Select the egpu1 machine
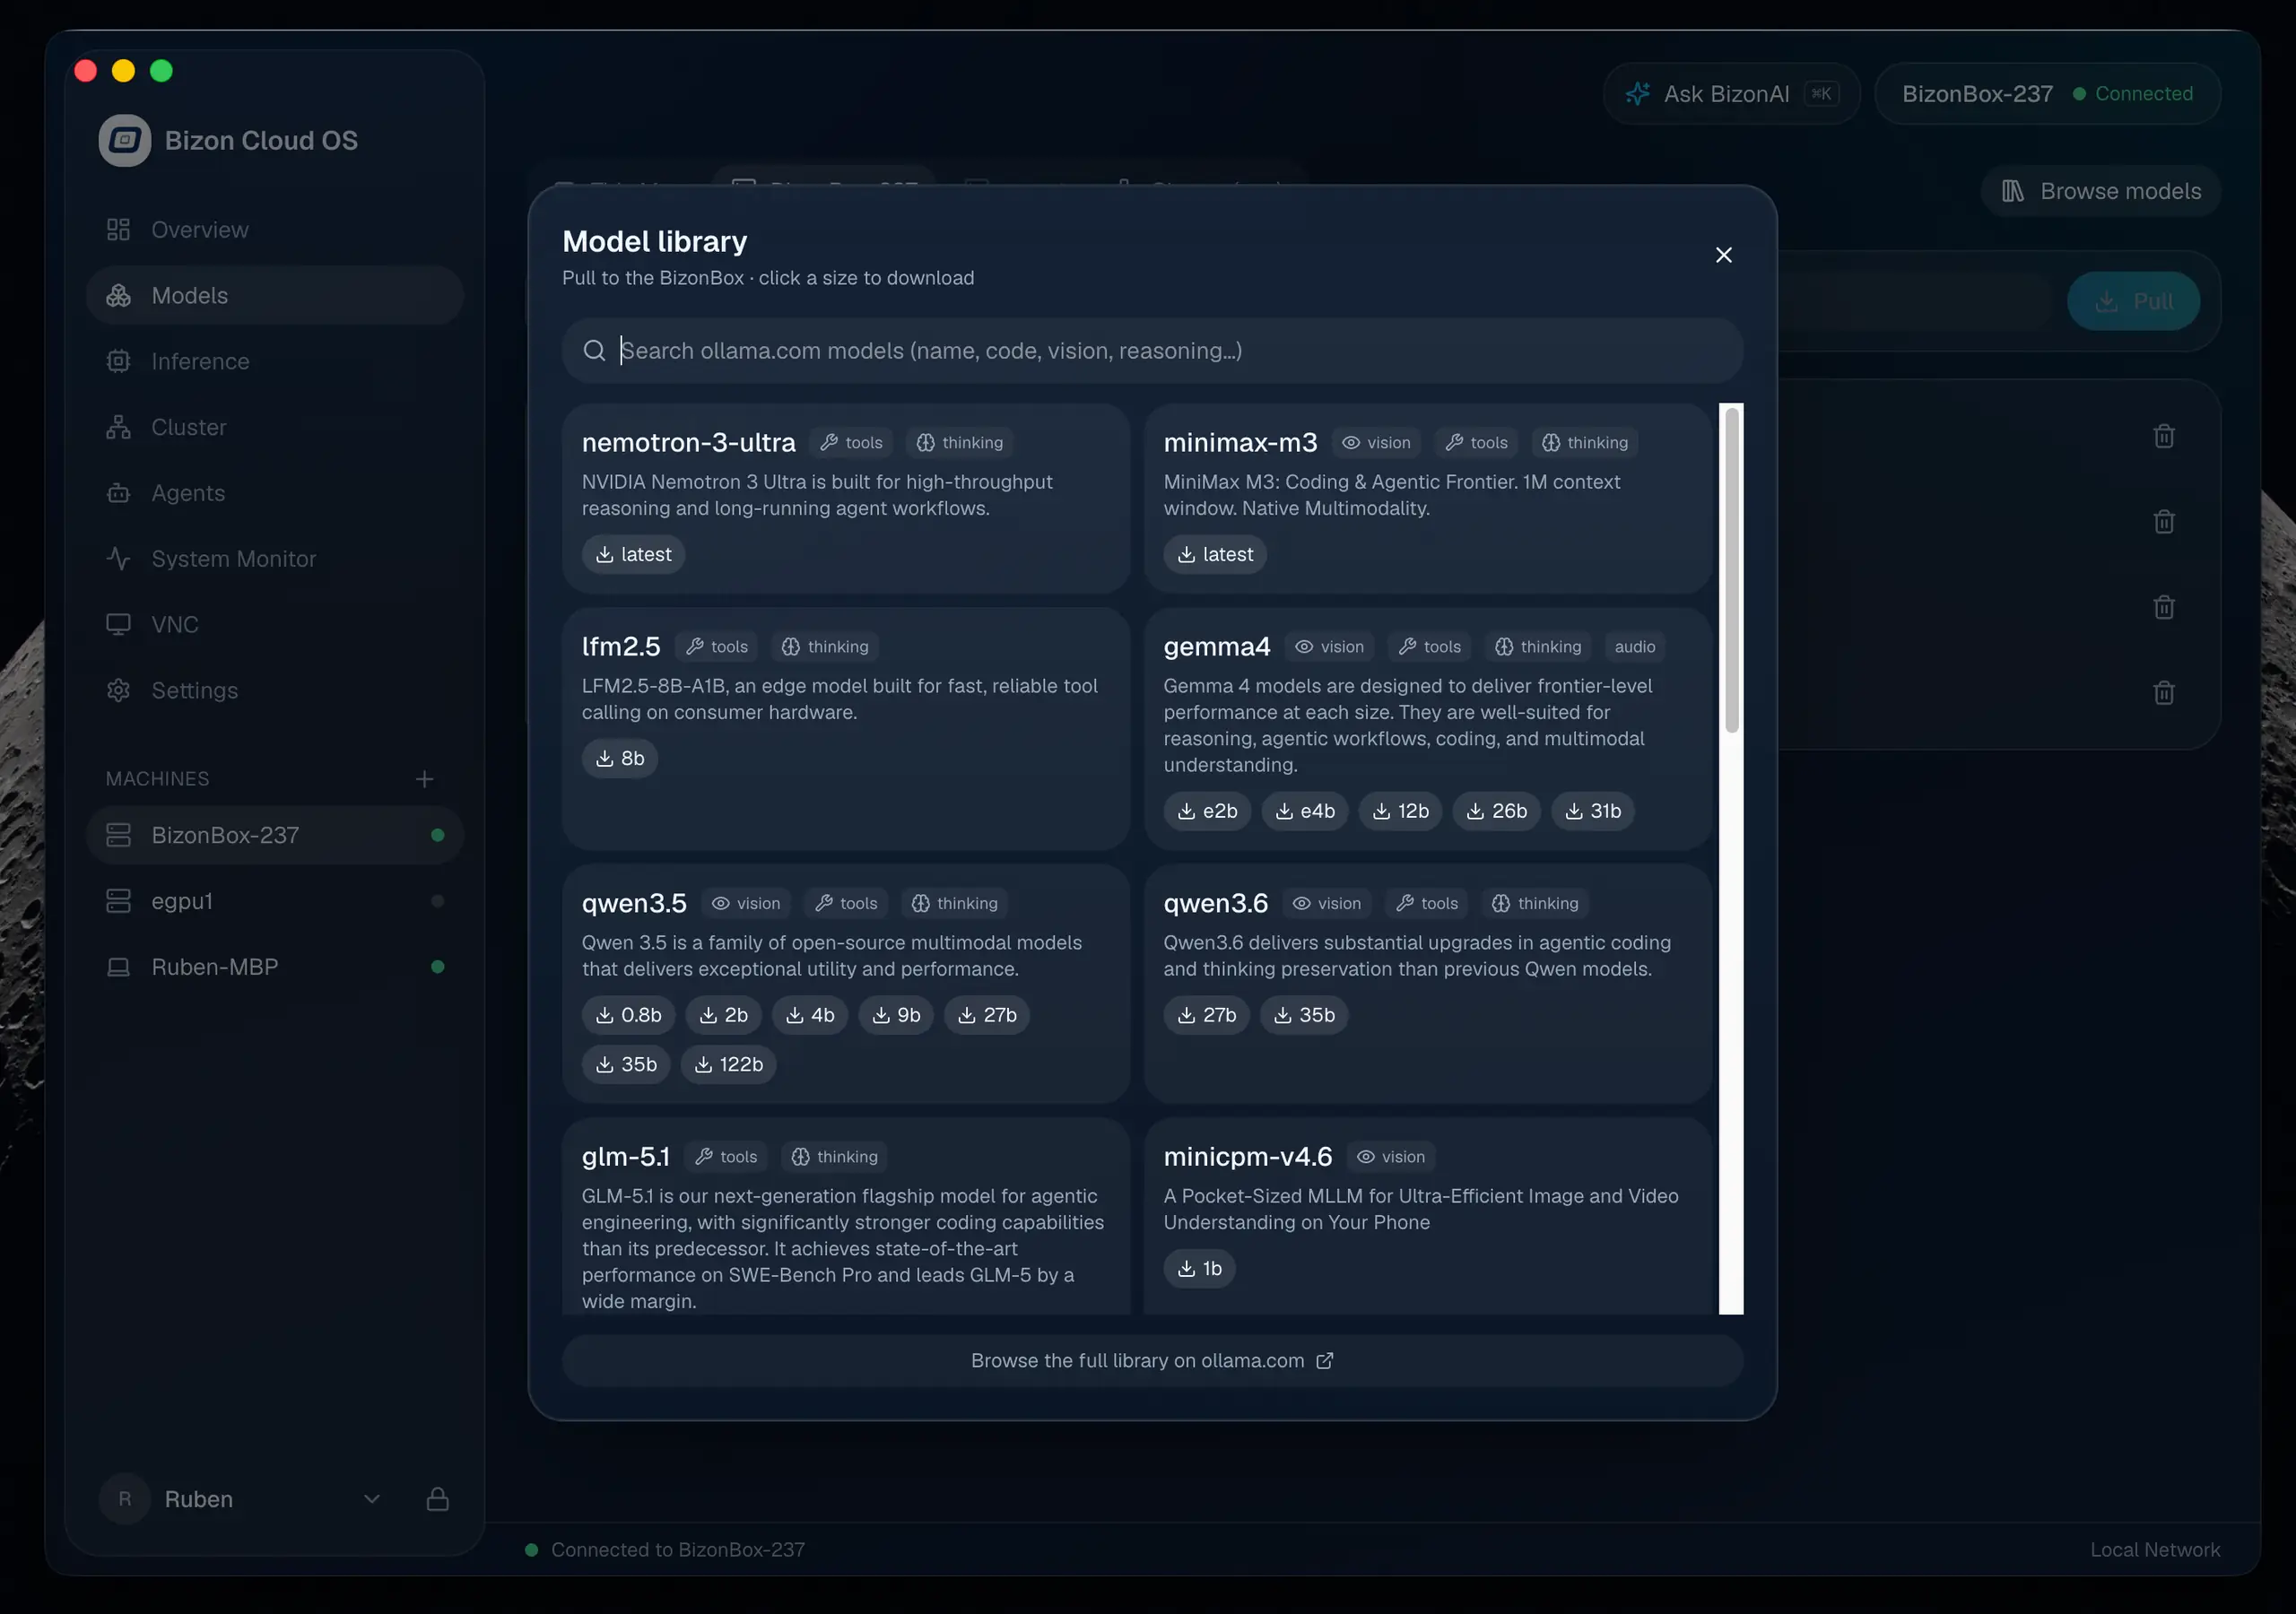 tap(274, 901)
